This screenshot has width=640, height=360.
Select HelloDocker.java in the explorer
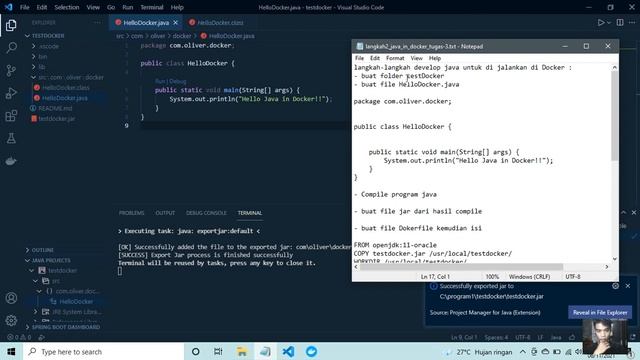(64, 98)
